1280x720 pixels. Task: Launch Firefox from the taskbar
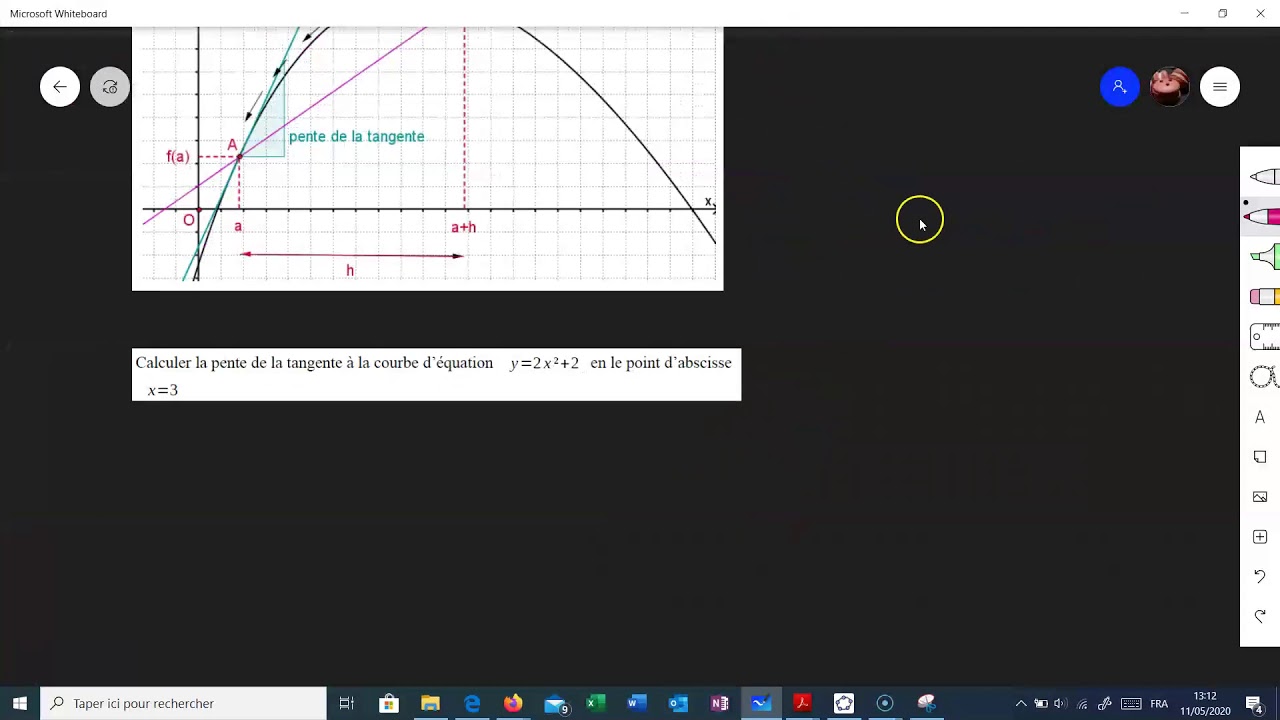click(x=513, y=703)
